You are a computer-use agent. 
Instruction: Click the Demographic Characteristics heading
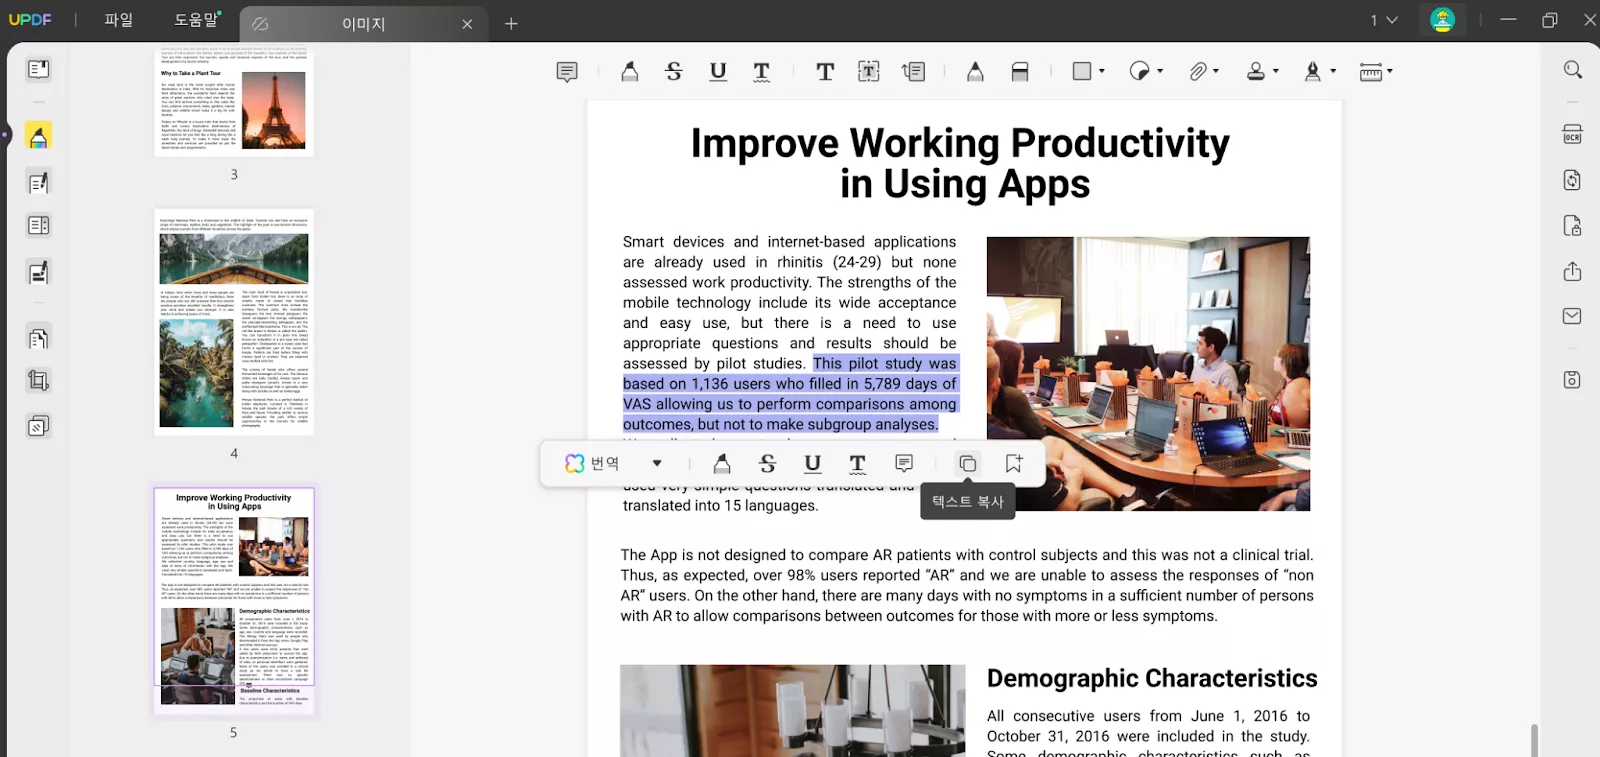(1152, 678)
